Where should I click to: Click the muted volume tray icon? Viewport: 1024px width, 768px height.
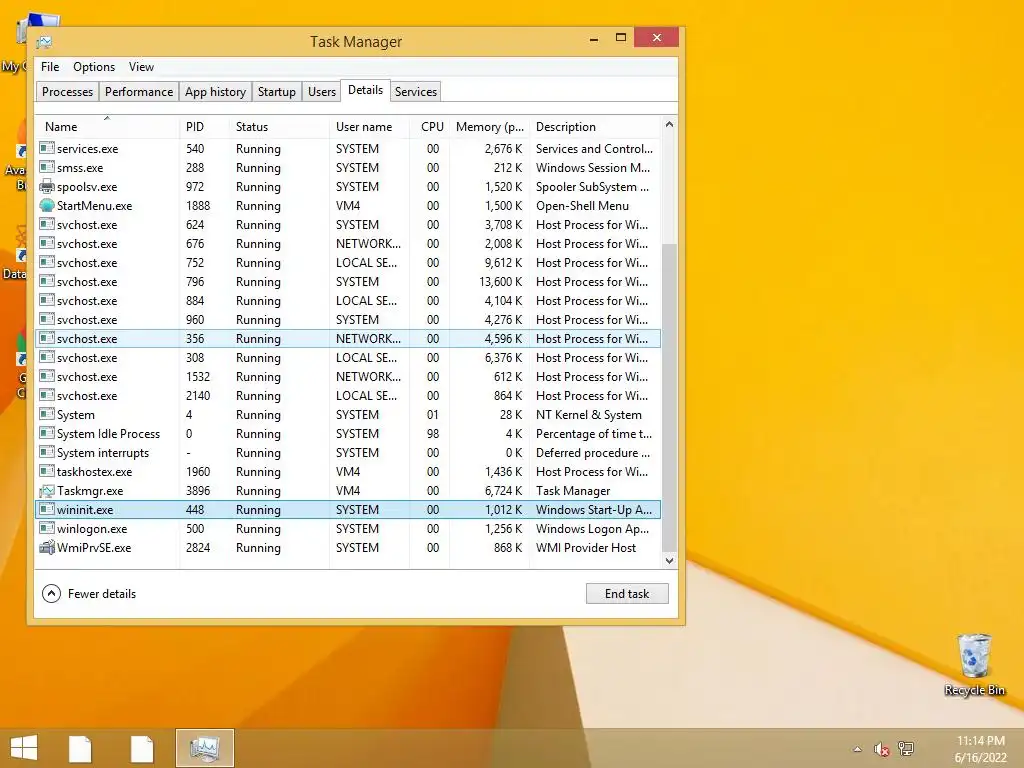coord(882,749)
